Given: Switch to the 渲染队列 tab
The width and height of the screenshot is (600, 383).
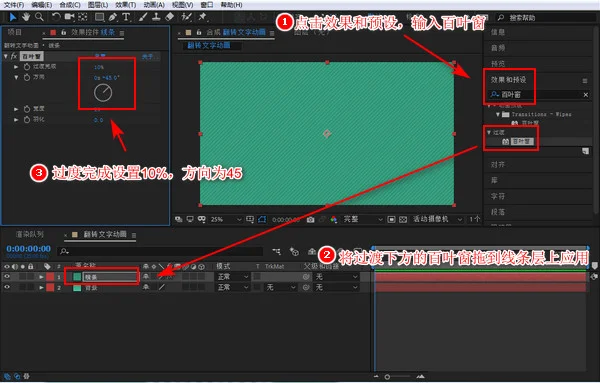Looking at the screenshot, I should (29, 234).
